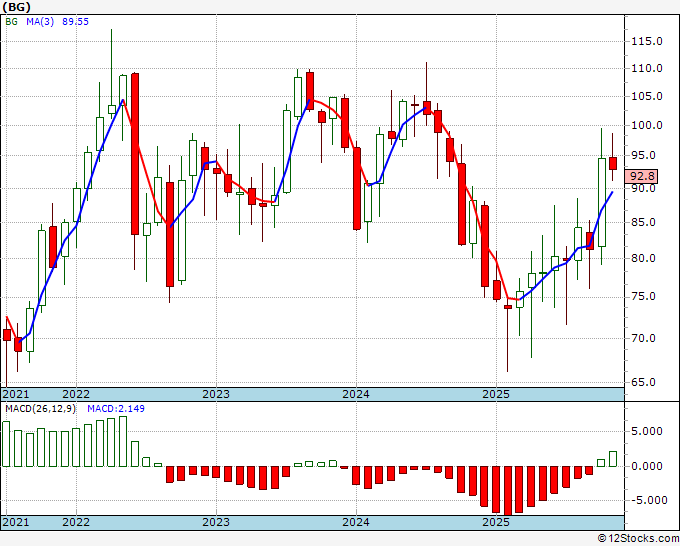The height and width of the screenshot is (546, 680).
Task: Click the 80.0 price axis label
Action: (x=644, y=258)
